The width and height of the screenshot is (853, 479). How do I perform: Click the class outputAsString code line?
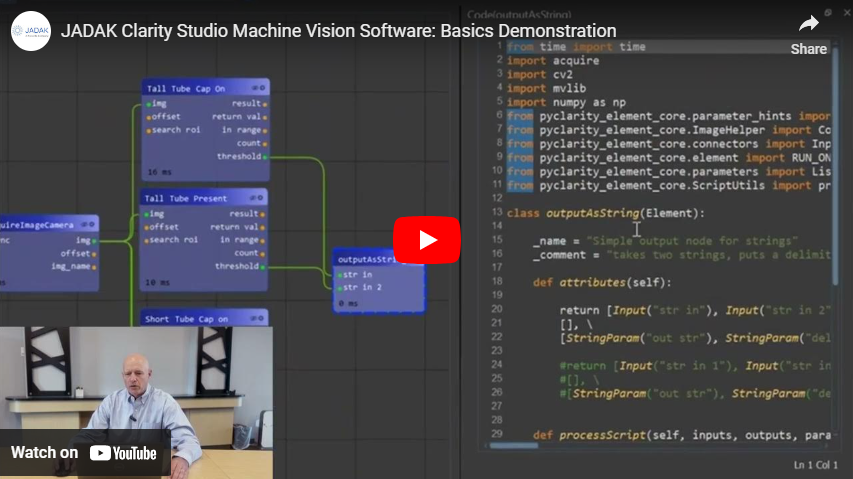[x=605, y=213]
